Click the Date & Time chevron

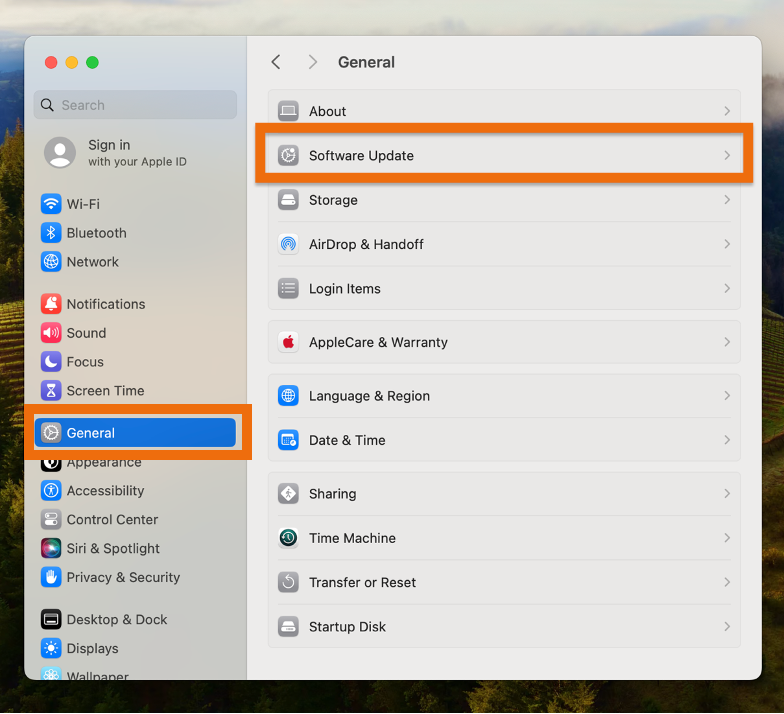727,440
